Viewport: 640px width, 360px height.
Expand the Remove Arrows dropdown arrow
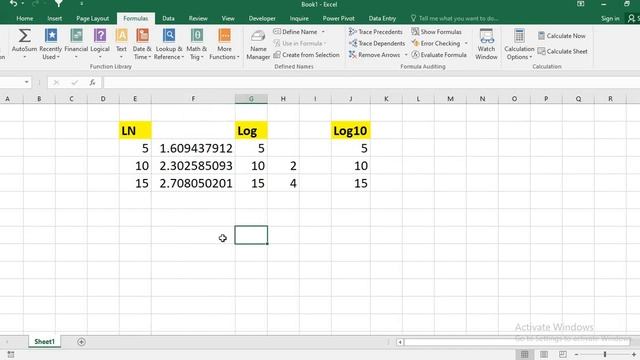click(406, 55)
